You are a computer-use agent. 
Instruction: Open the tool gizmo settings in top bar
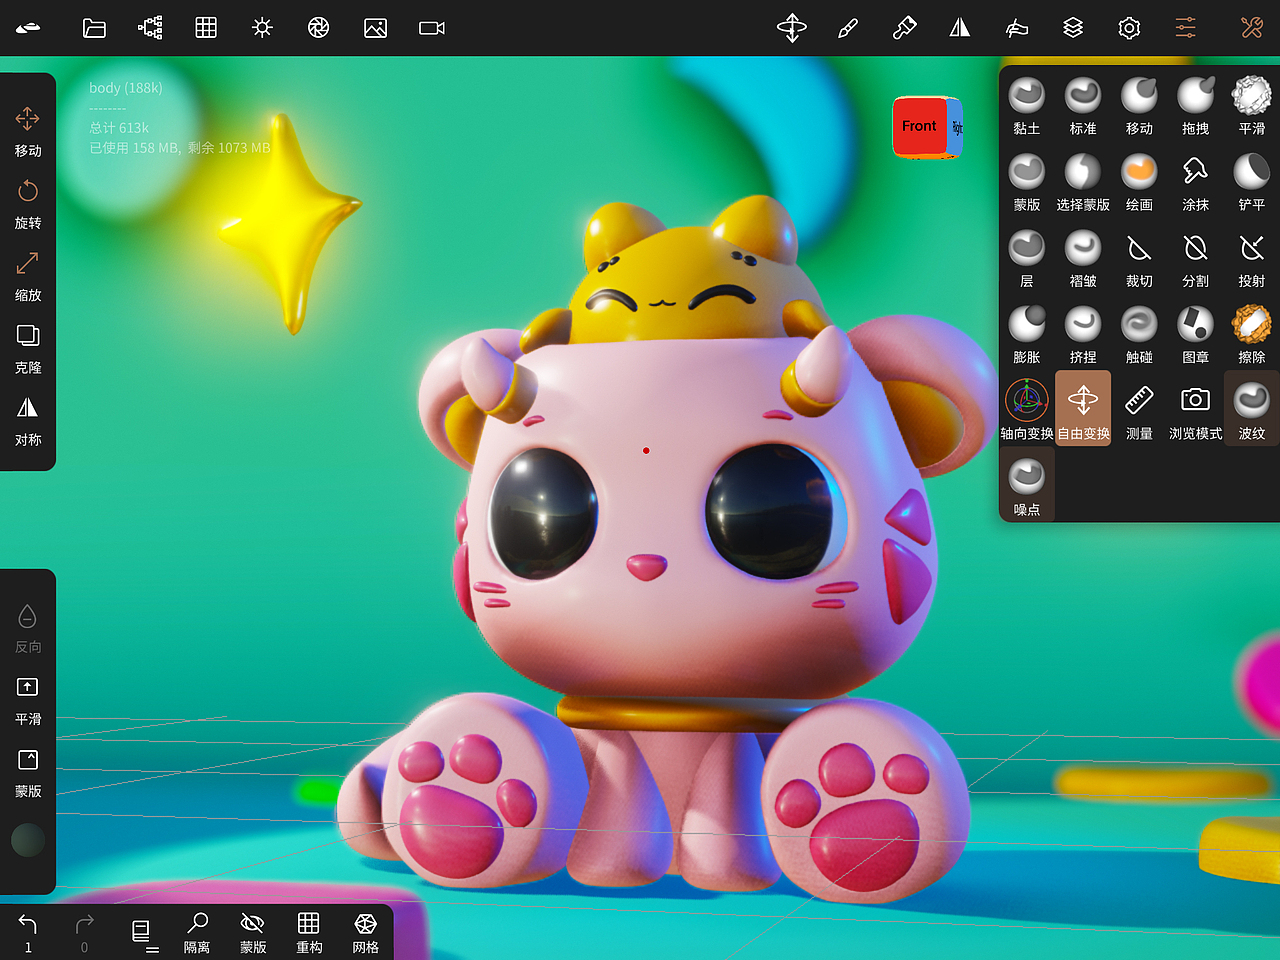[792, 28]
